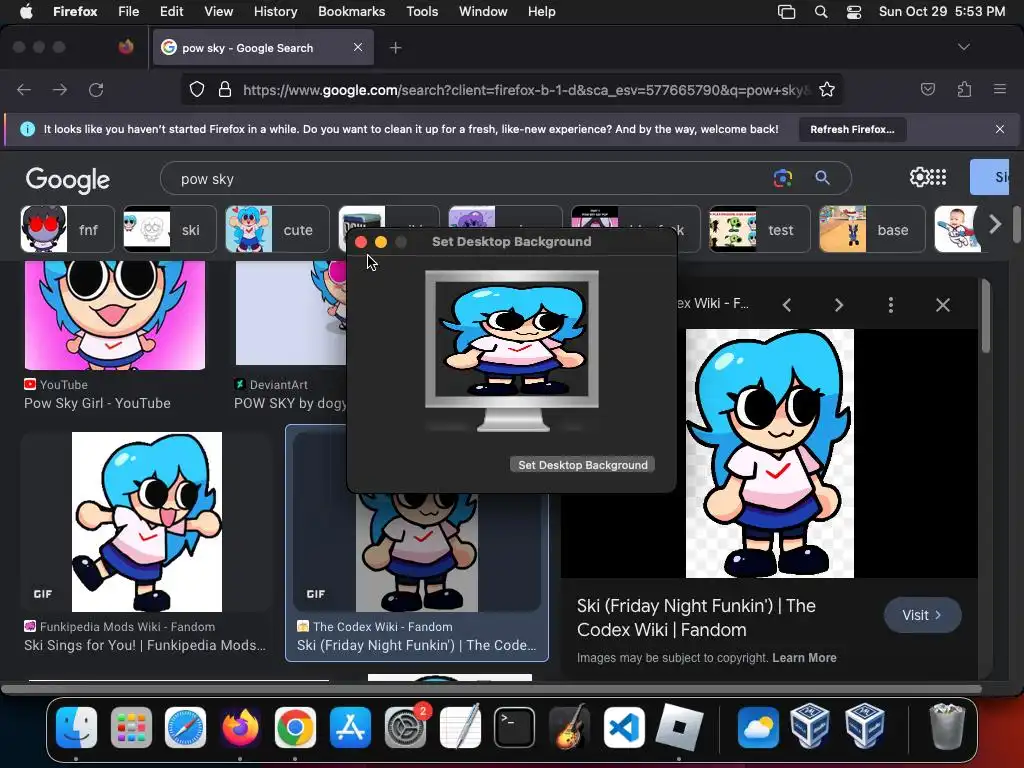Open the Bookmarks menu
Viewport: 1024px width, 768px height.
(x=351, y=12)
